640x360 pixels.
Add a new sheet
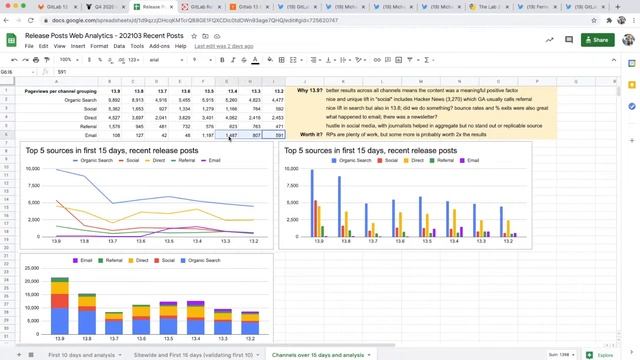[x=19, y=355]
